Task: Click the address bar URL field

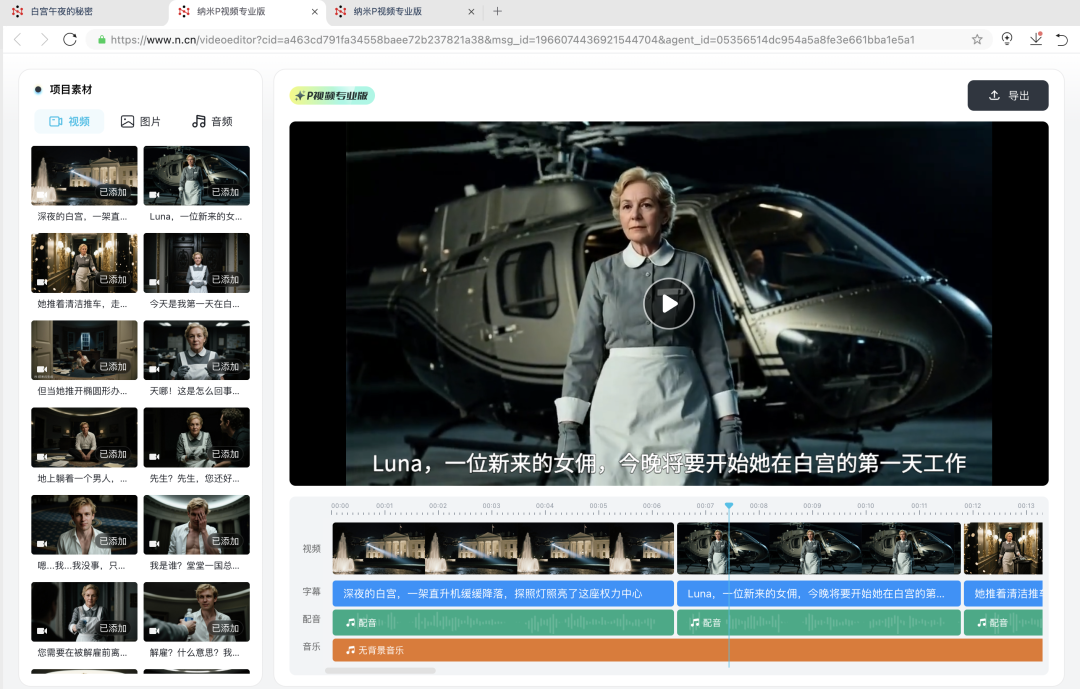Action: [x=512, y=40]
